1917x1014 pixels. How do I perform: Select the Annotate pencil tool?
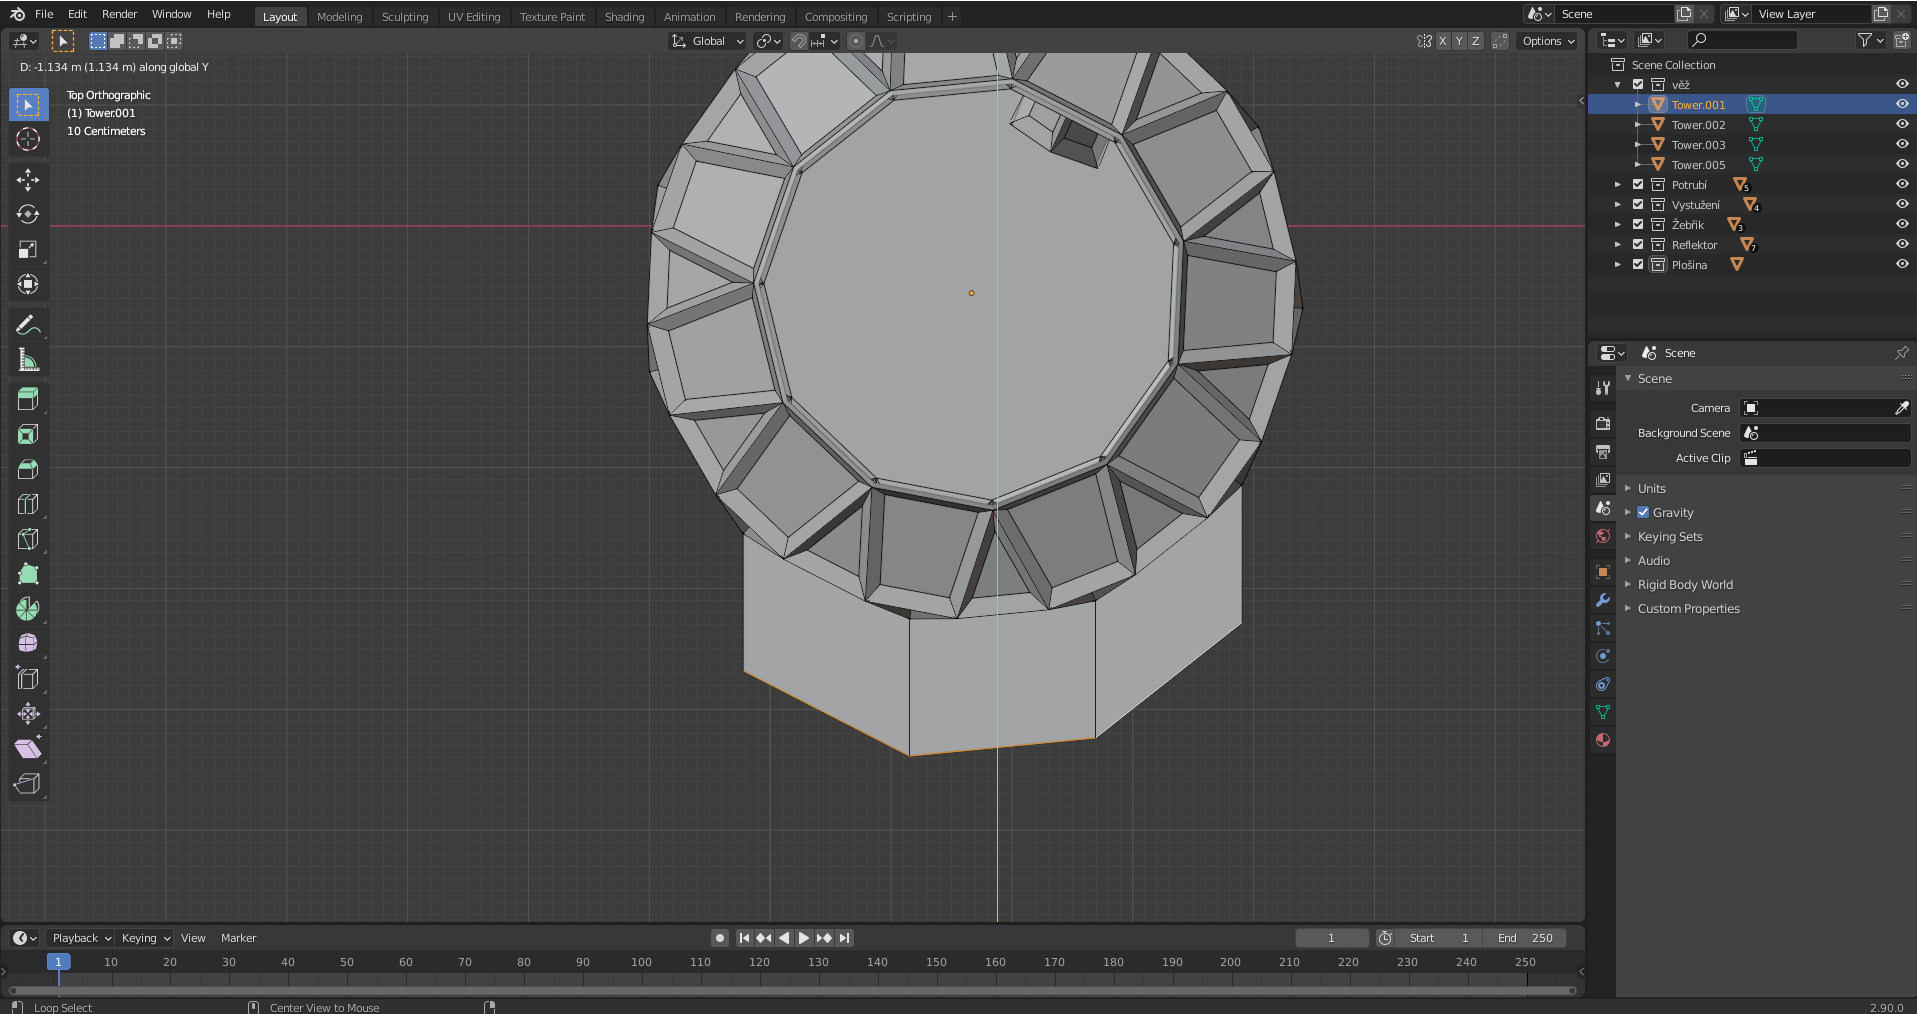point(28,325)
